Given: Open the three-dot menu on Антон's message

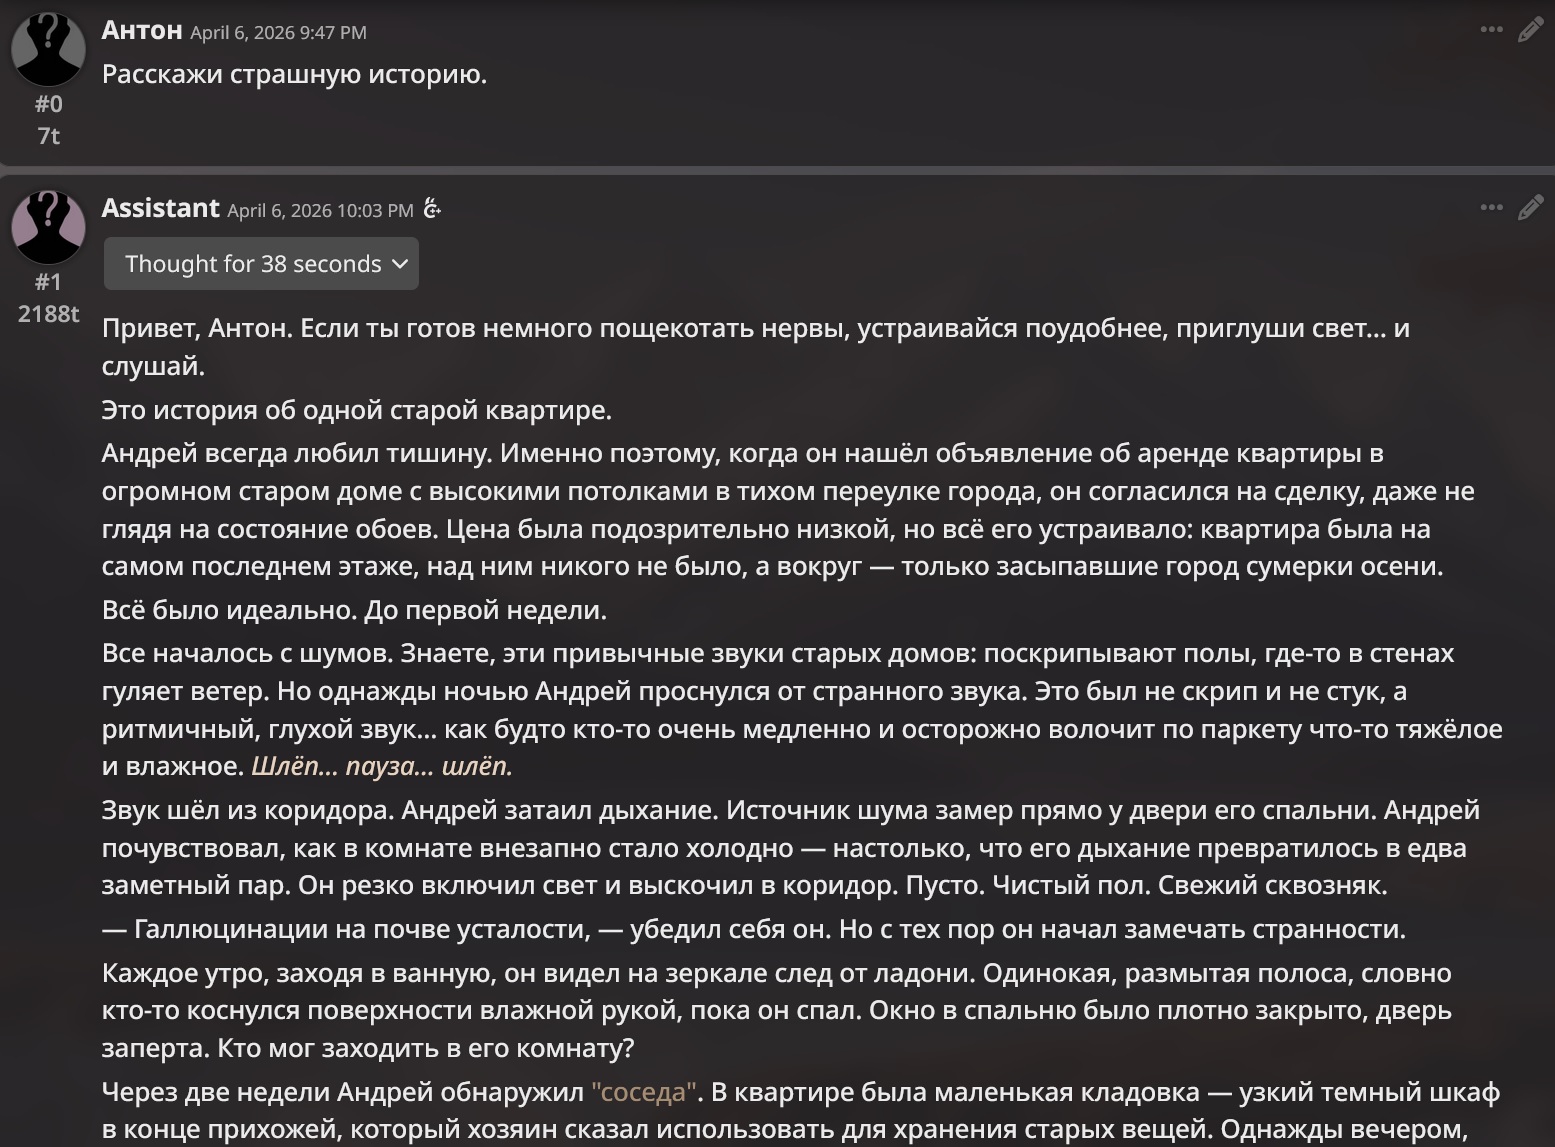Looking at the screenshot, I should point(1491,30).
